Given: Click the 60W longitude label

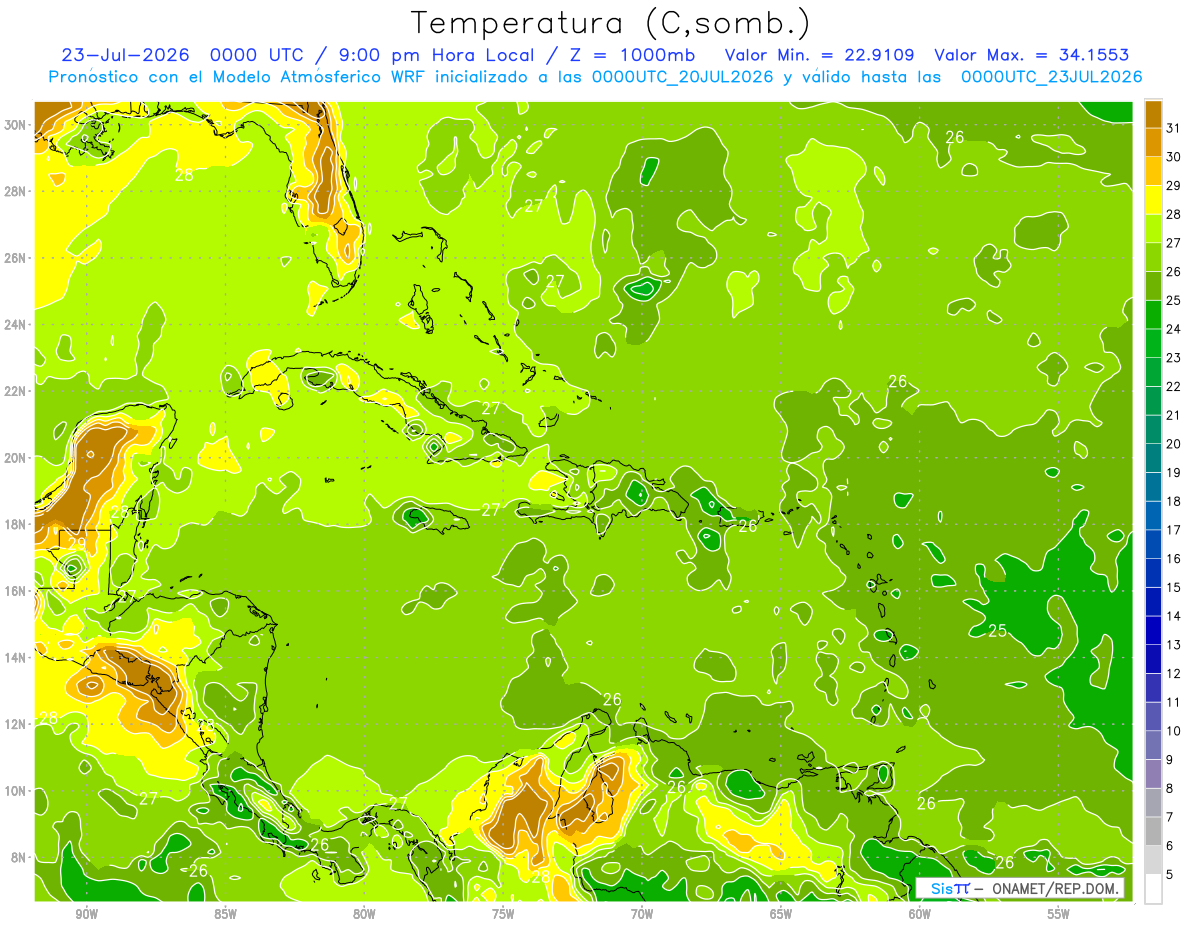Looking at the screenshot, I should click(x=920, y=915).
